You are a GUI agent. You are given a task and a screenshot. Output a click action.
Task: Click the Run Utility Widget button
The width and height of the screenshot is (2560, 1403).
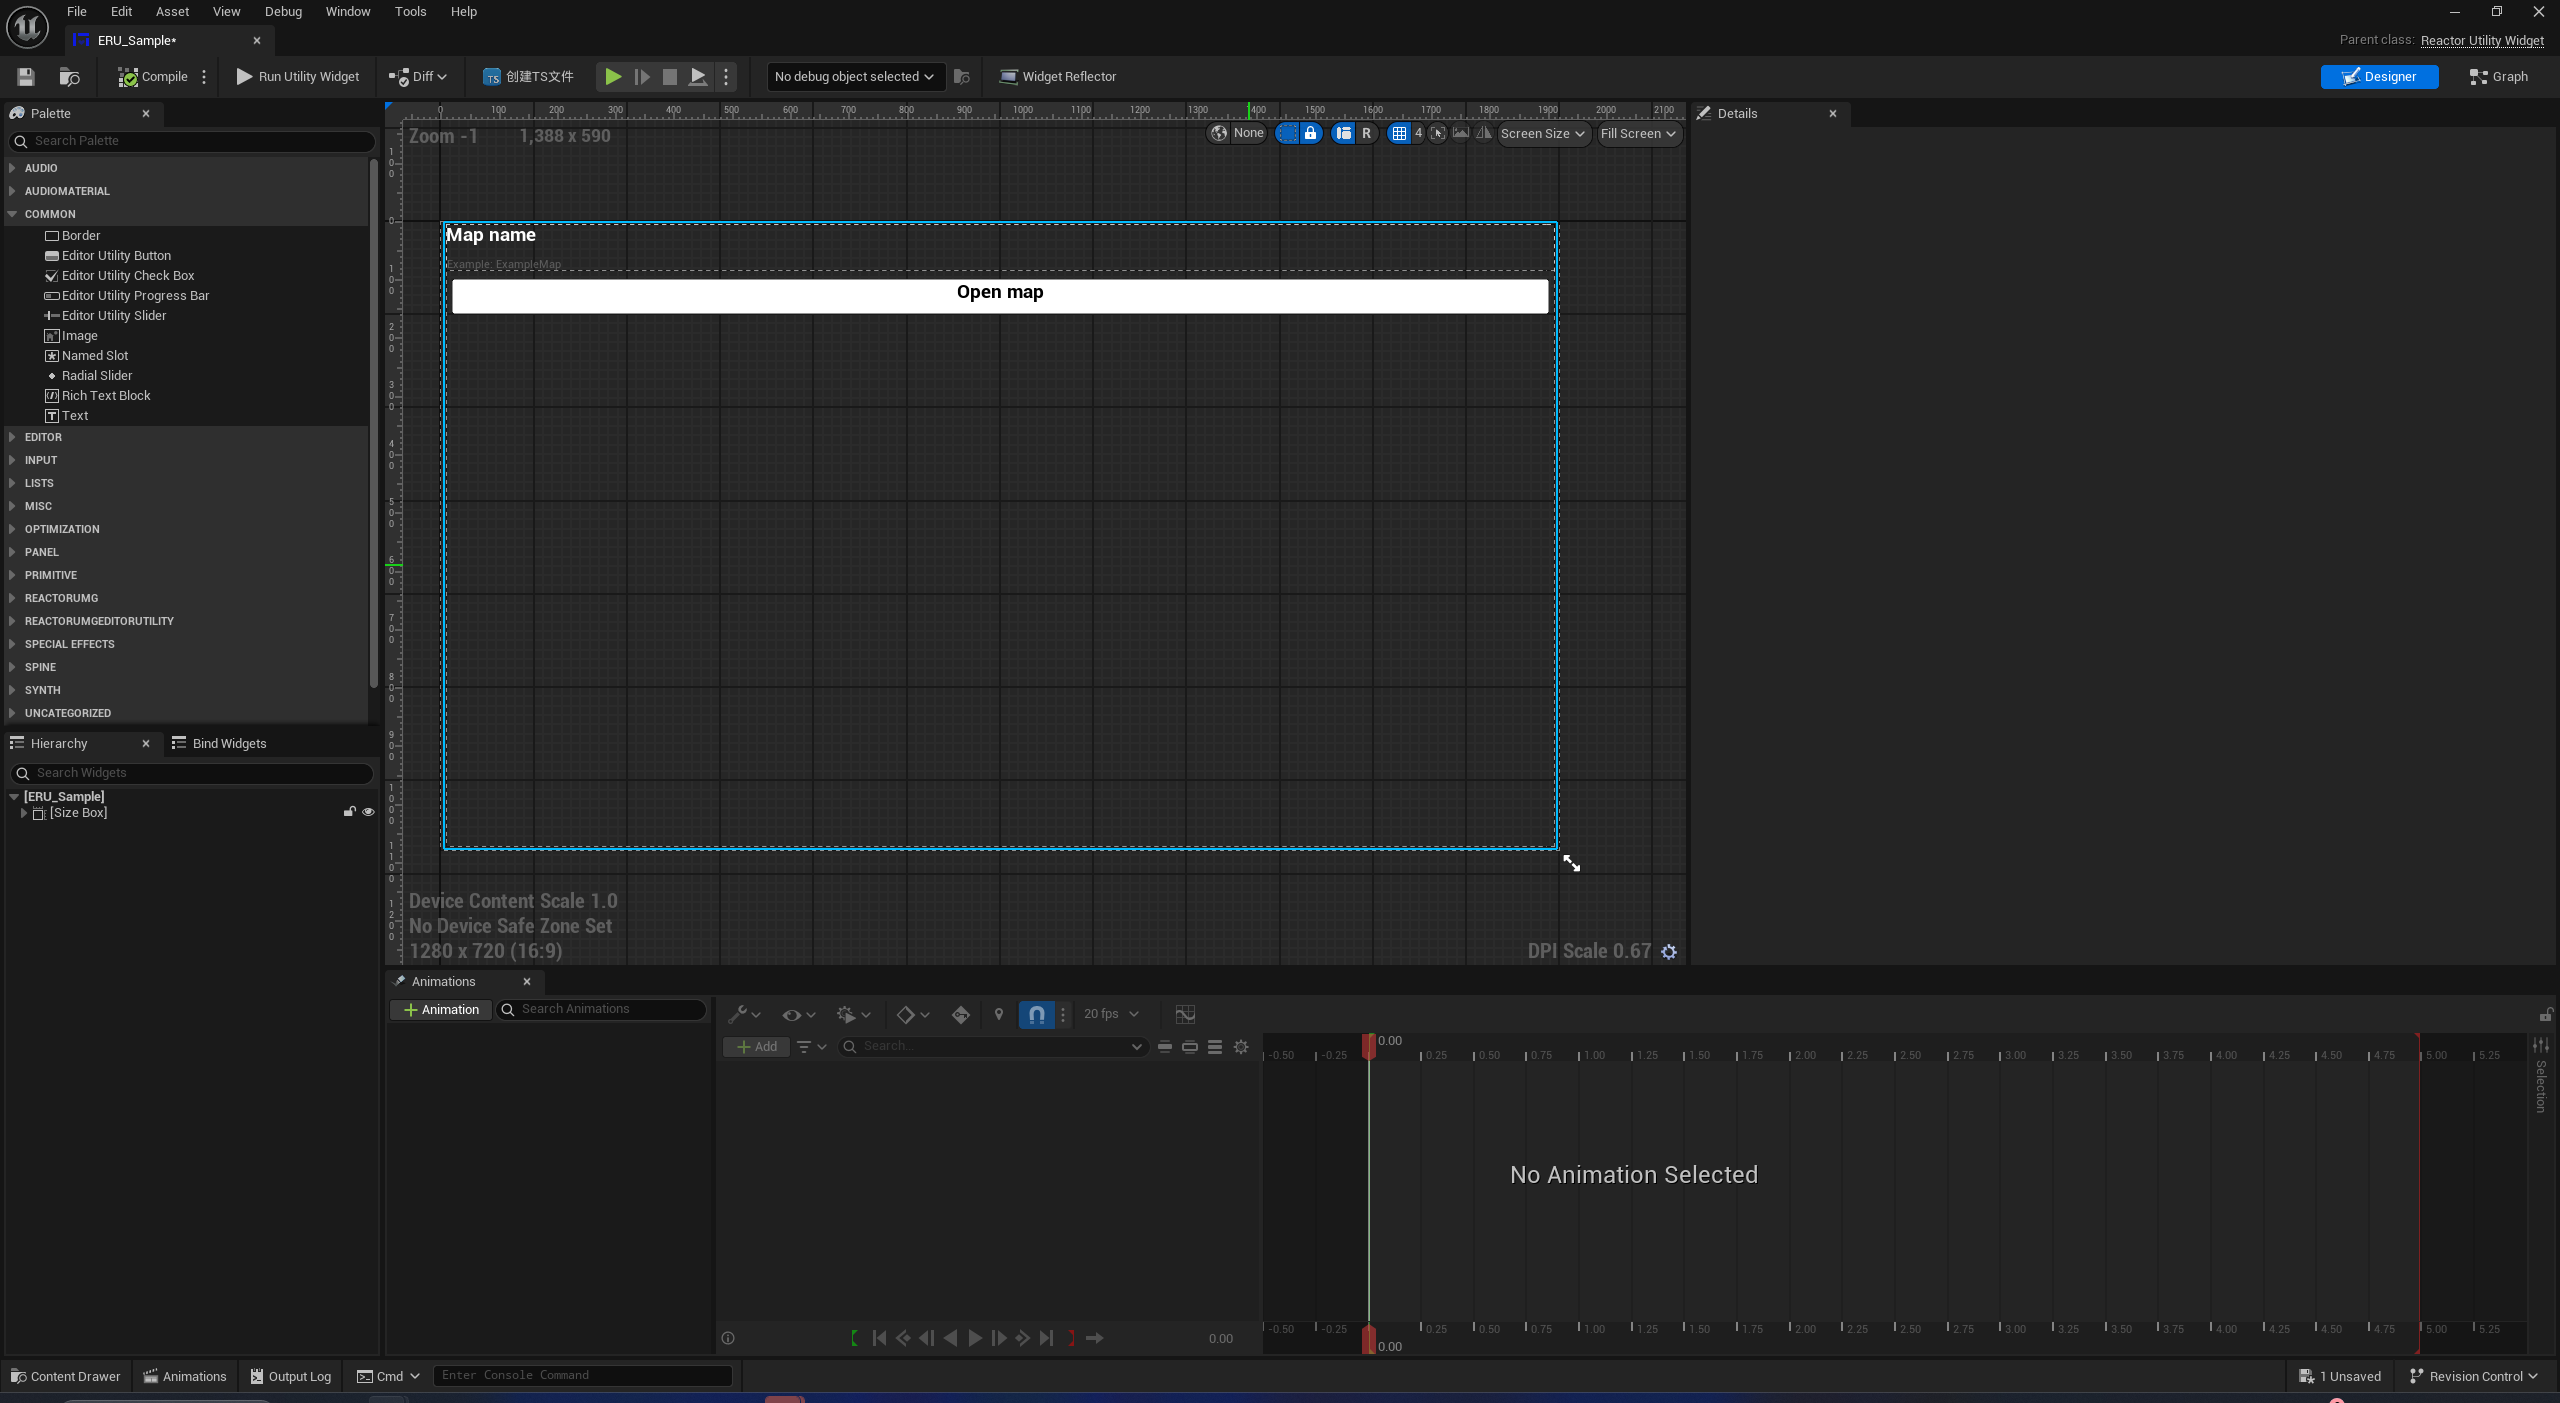(298, 77)
